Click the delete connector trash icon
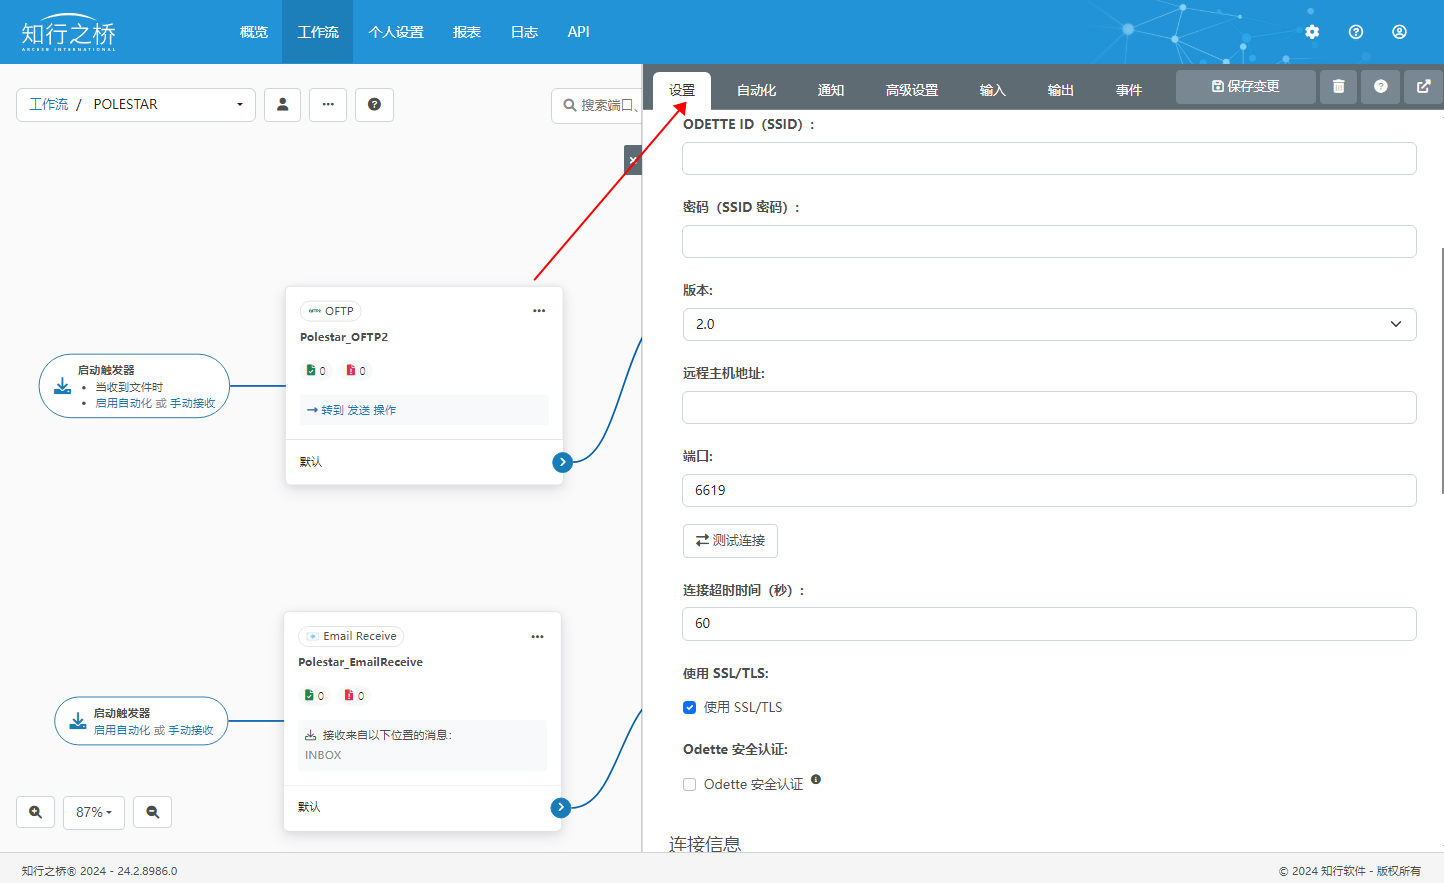This screenshot has width=1444, height=883. click(1338, 87)
